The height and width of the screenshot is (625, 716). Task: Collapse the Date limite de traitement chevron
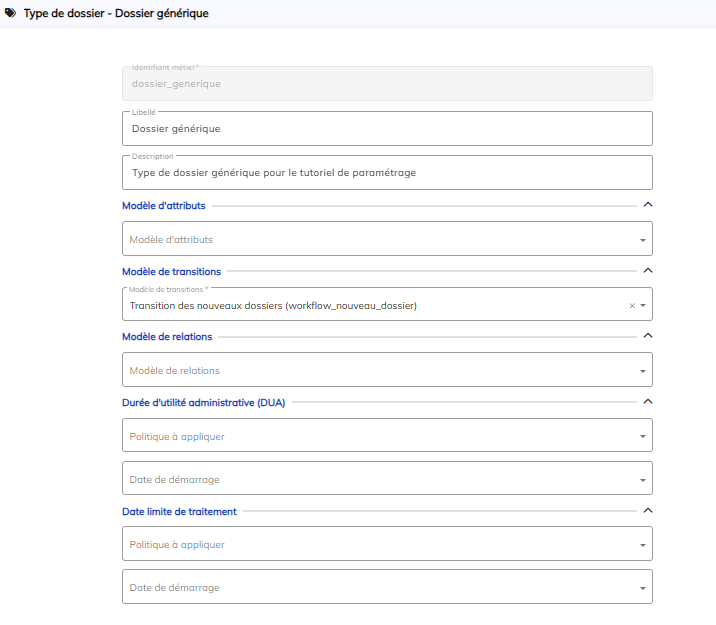(647, 511)
